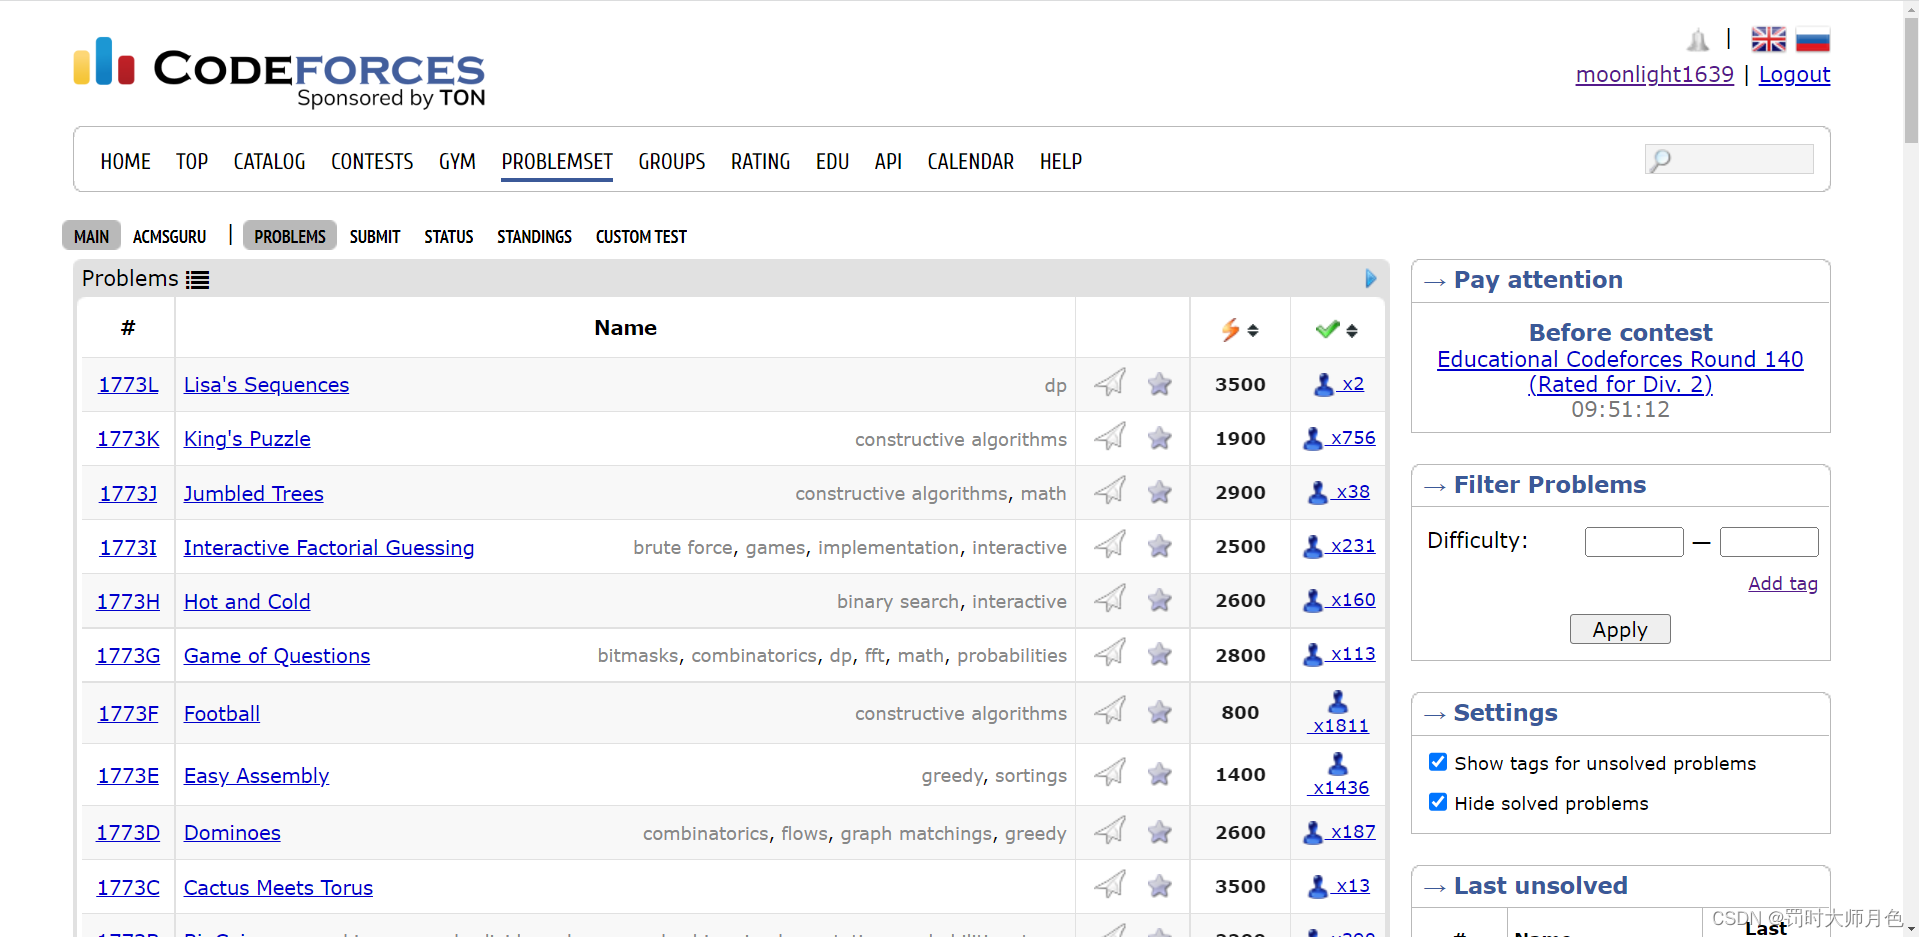Click the Sponsored by TON text
Screen dimensions: 1919x937
coord(391,98)
